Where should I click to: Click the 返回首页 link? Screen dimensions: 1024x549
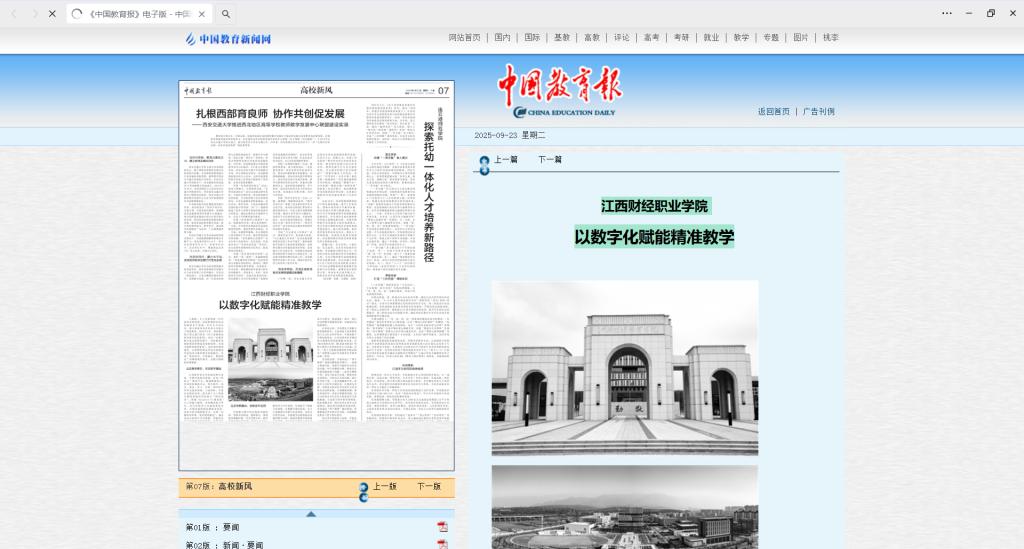click(x=773, y=112)
